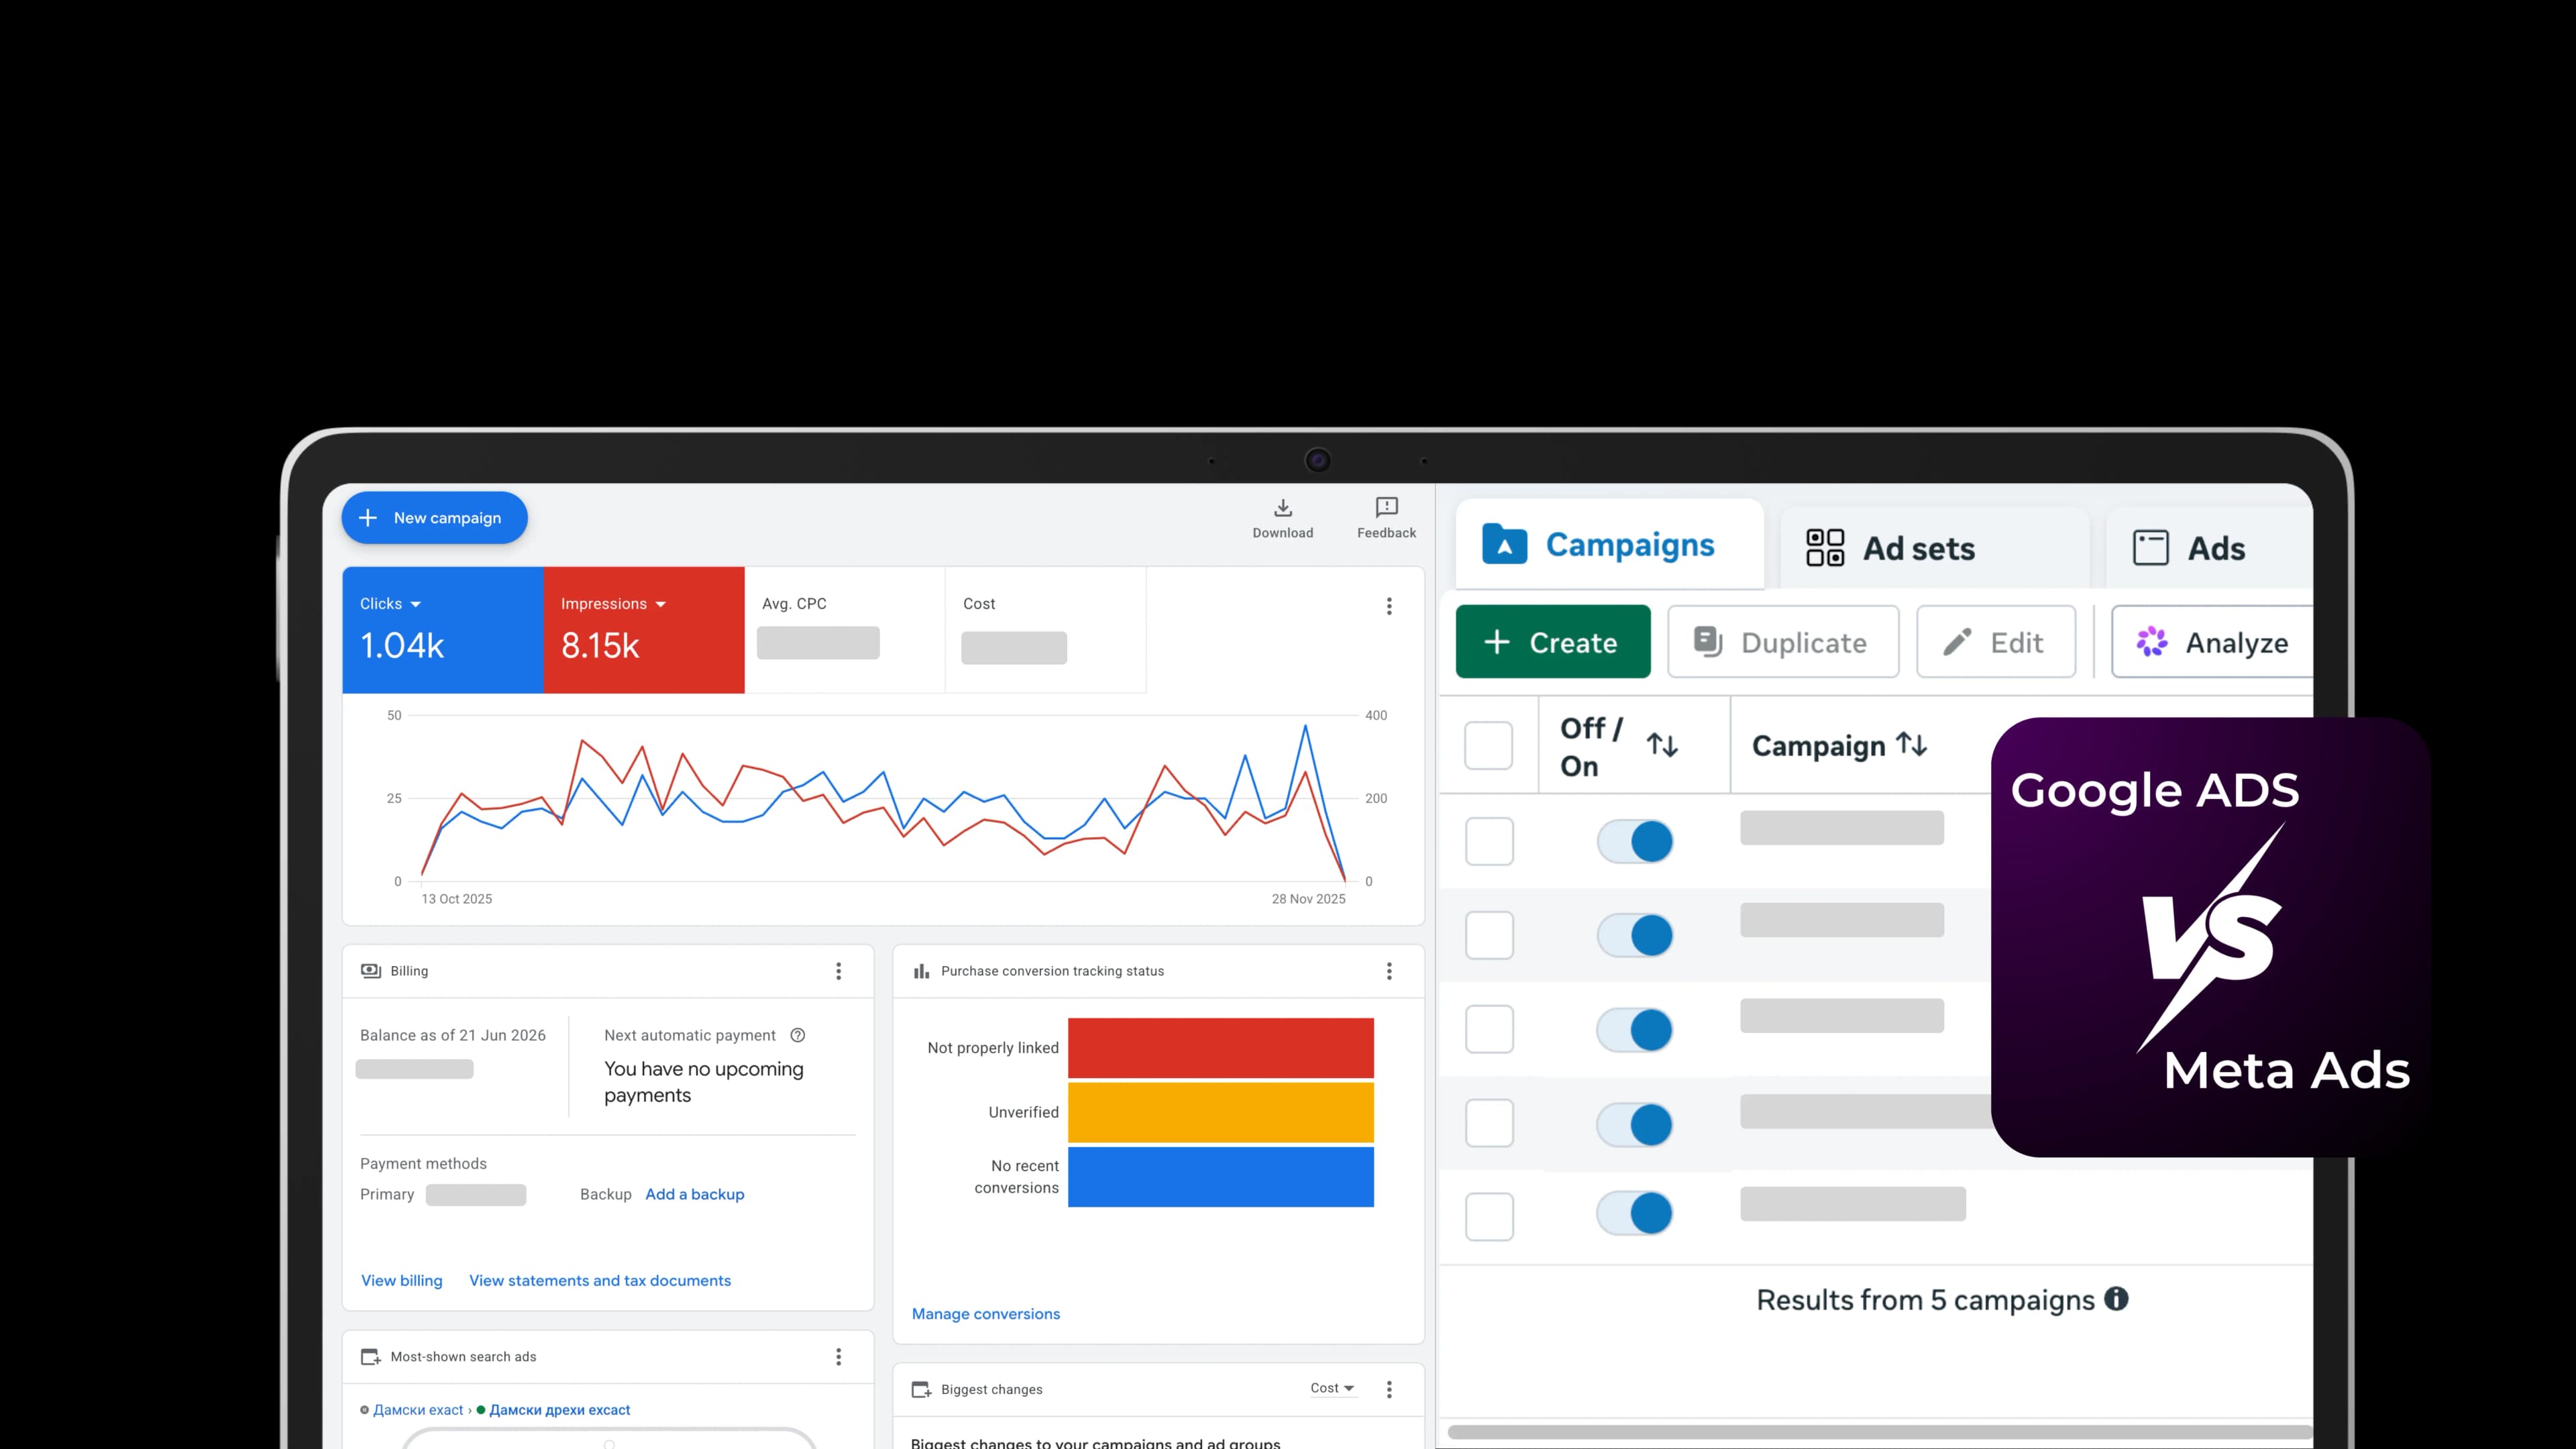Click the Results from 5 campaigns text
Screen dimensions: 2576x1449
click(1925, 1300)
